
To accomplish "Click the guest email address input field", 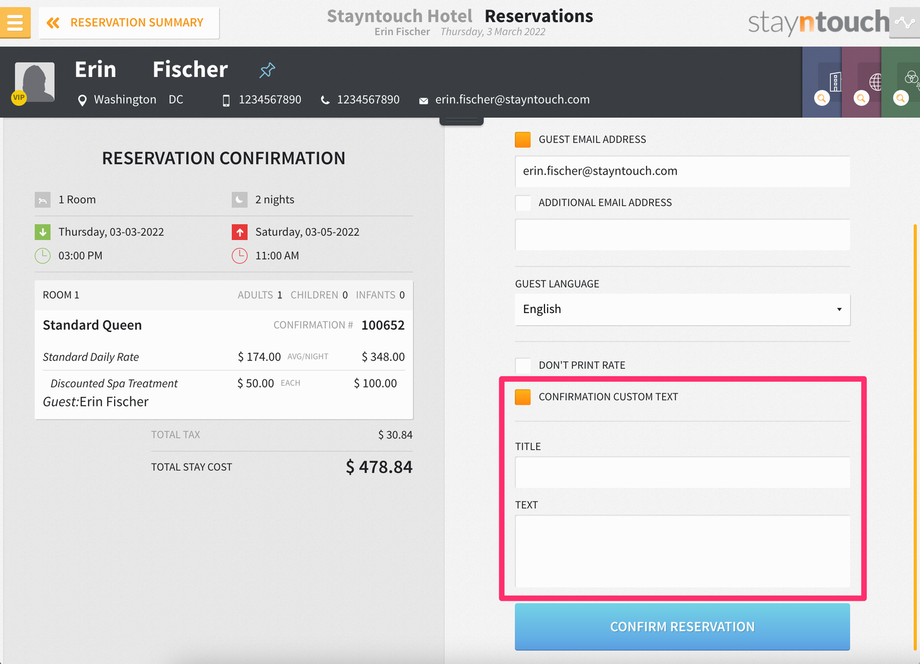I will click(682, 171).
